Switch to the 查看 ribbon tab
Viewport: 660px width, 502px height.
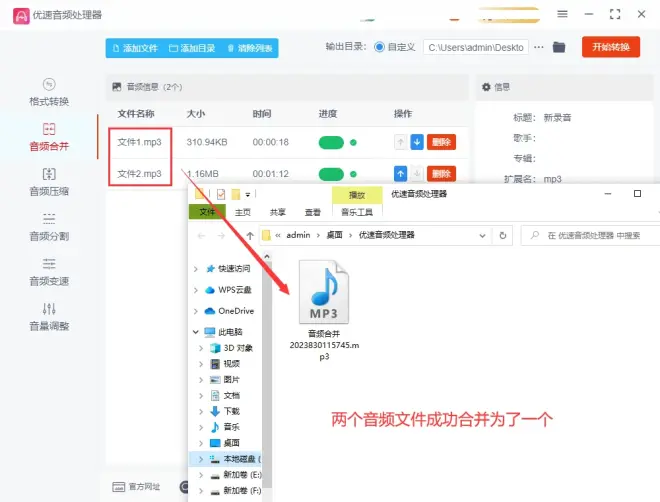[x=312, y=212]
